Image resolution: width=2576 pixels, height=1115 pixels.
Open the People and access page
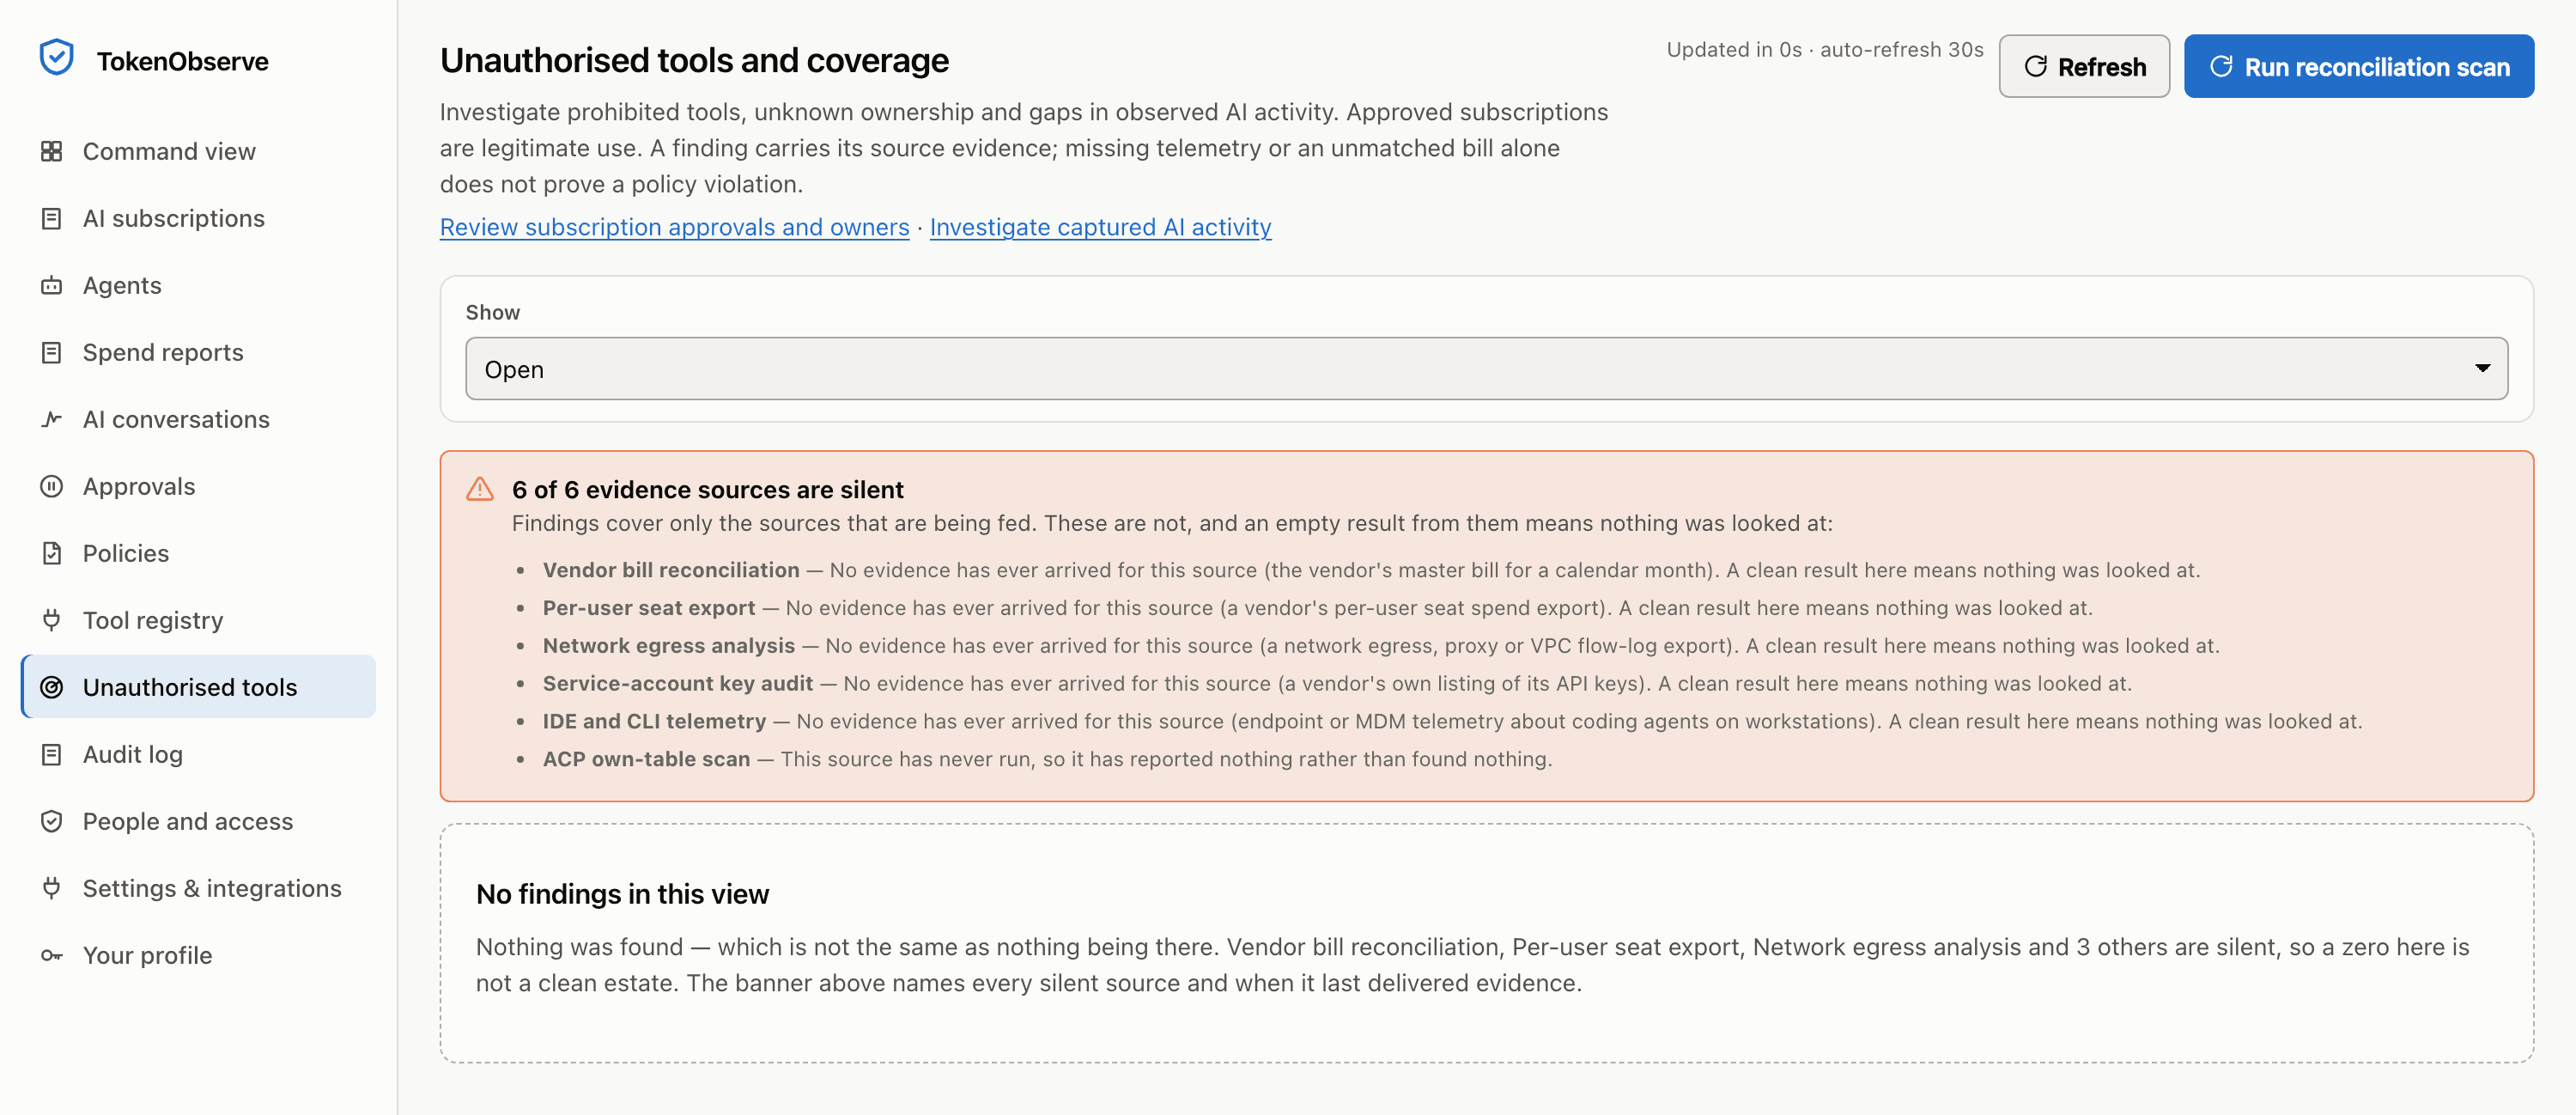(x=199, y=821)
